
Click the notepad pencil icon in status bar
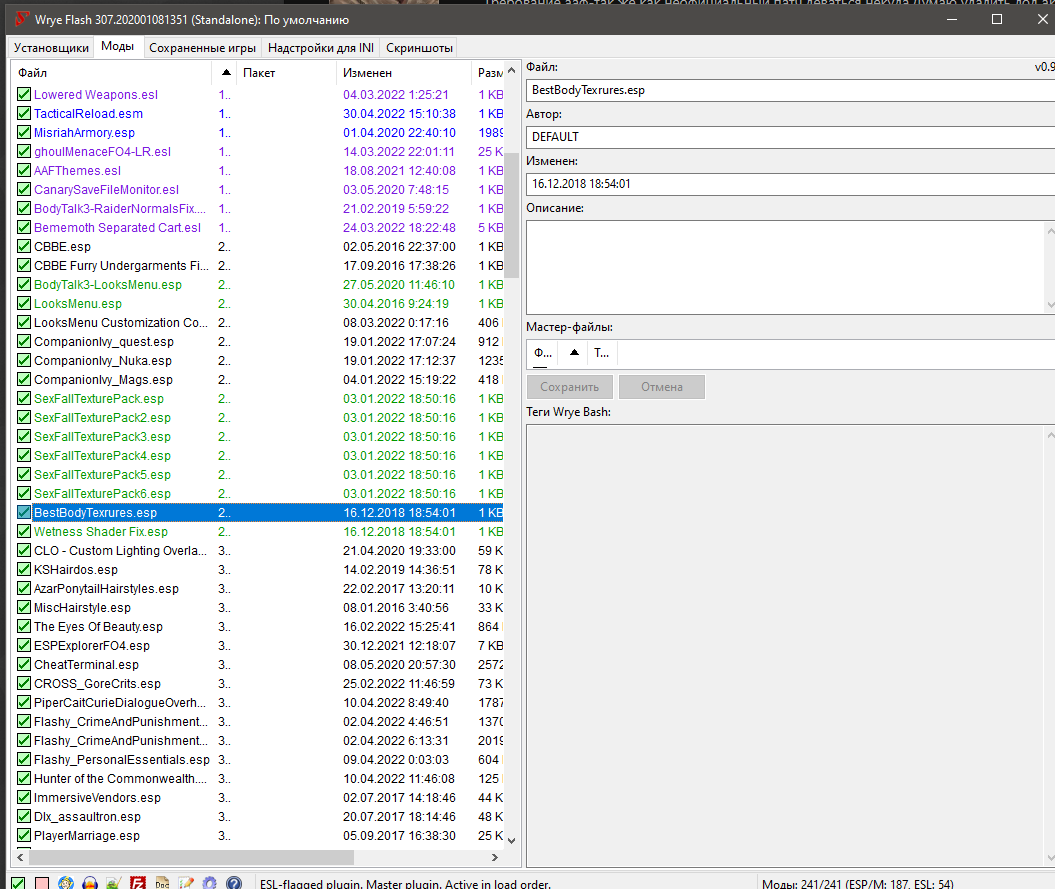tap(186, 883)
